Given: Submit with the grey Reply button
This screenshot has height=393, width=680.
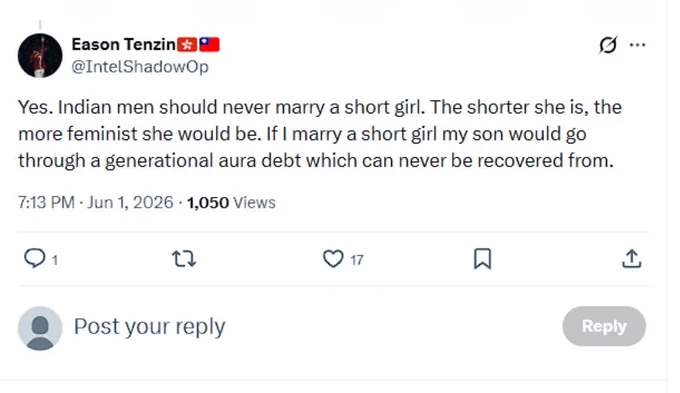Looking at the screenshot, I should coord(604,326).
